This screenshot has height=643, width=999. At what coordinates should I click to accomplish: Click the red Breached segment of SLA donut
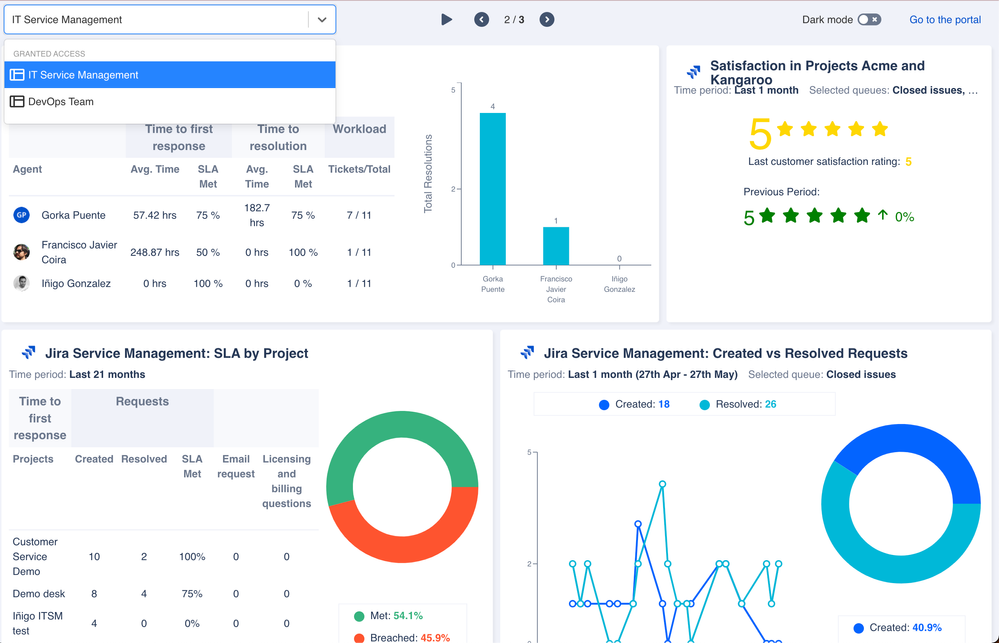coord(408,547)
